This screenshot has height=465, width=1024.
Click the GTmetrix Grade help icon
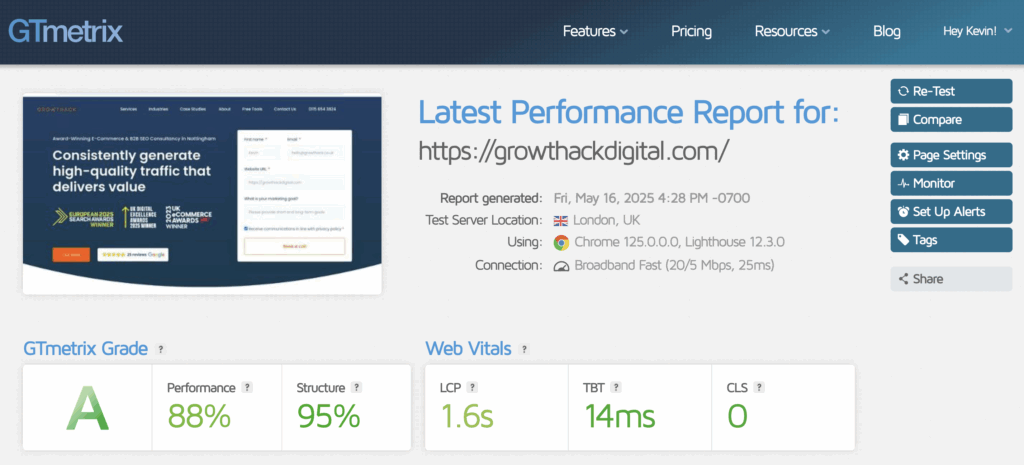(161, 349)
